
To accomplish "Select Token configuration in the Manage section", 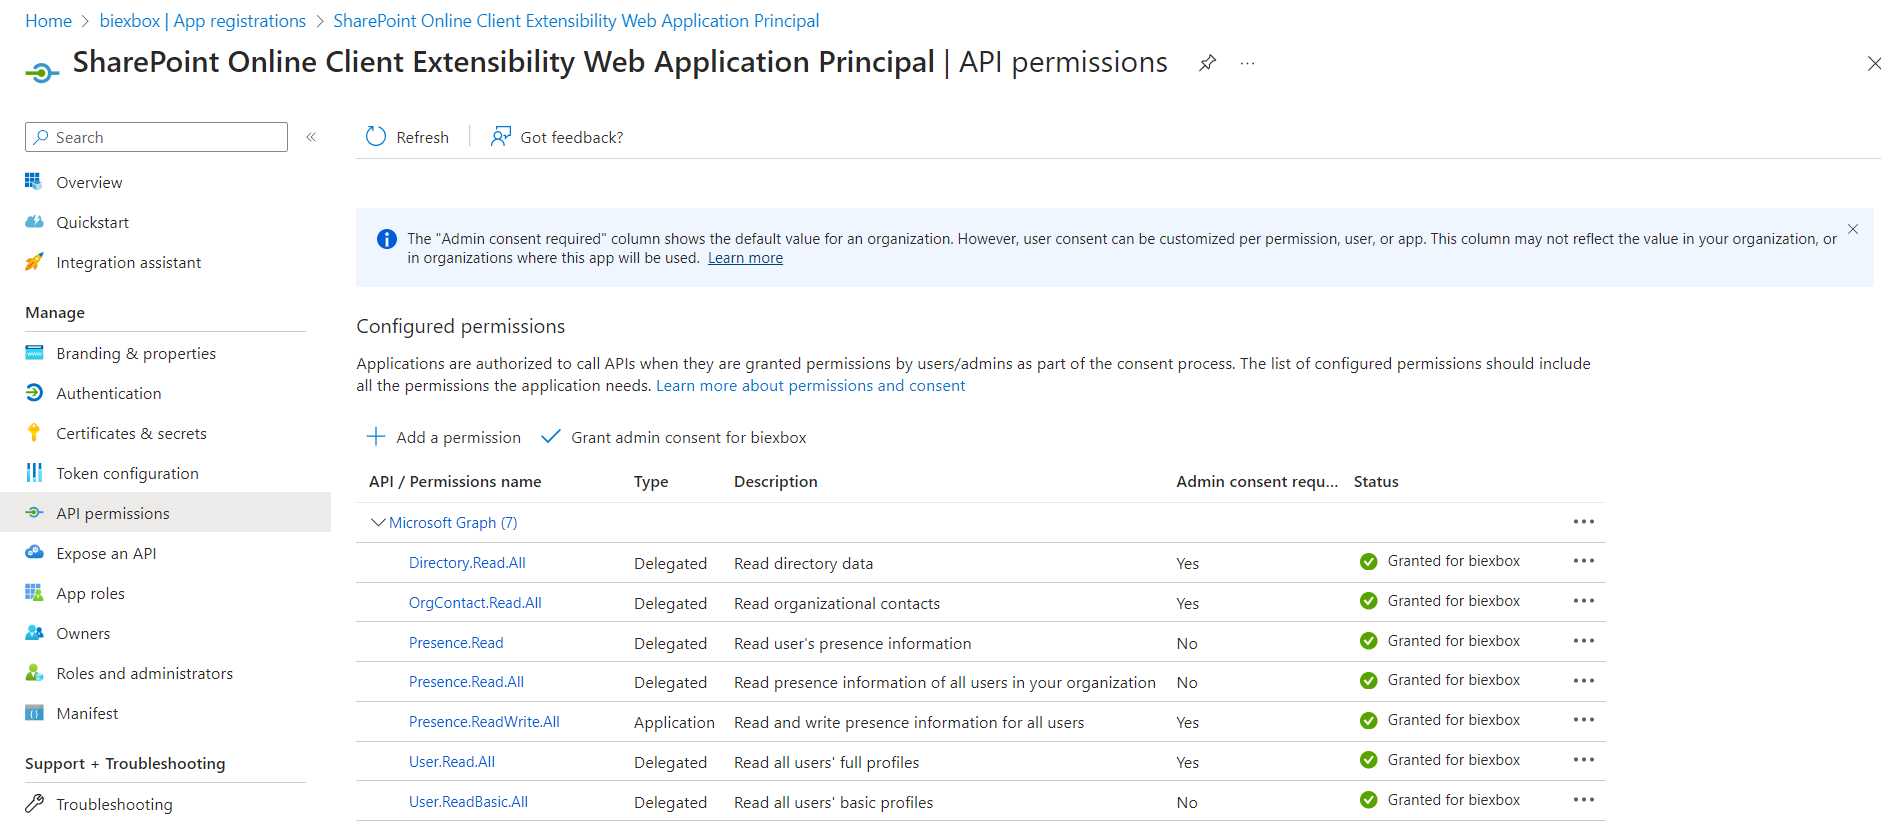I will pyautogui.click(x=127, y=473).
